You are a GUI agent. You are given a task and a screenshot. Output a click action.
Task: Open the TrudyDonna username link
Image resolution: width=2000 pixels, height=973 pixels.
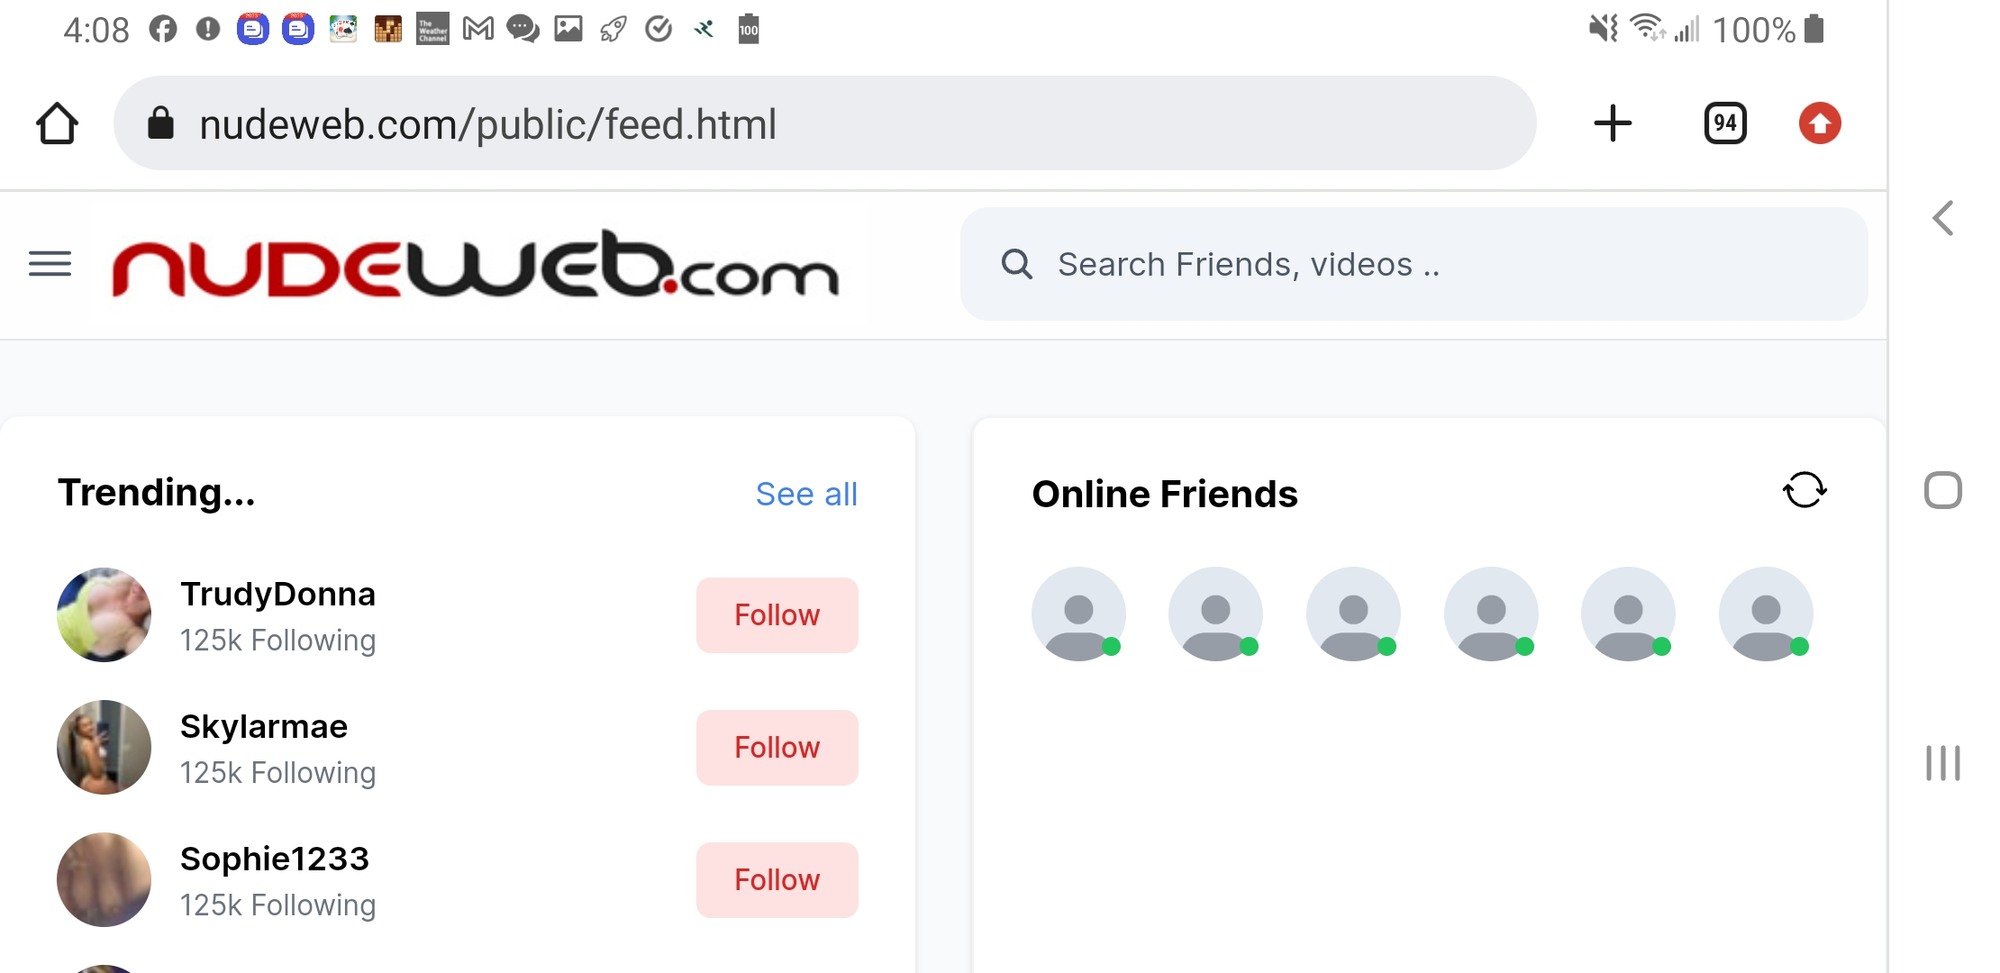pyautogui.click(x=278, y=594)
